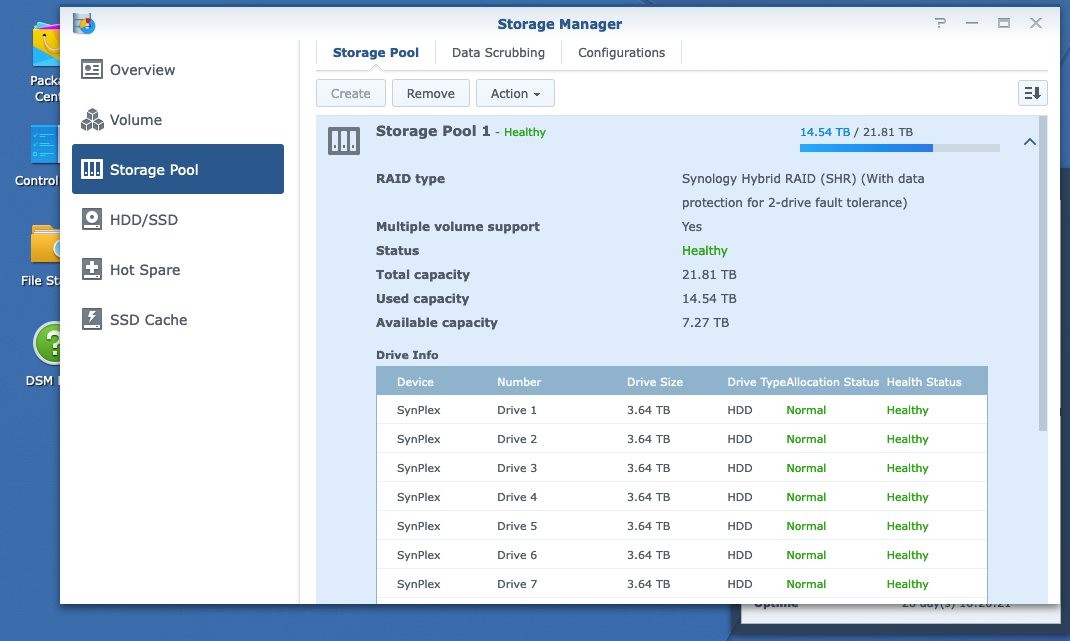Open SSD Cache via the lightning icon
This screenshot has height=641, width=1070.
[93, 320]
